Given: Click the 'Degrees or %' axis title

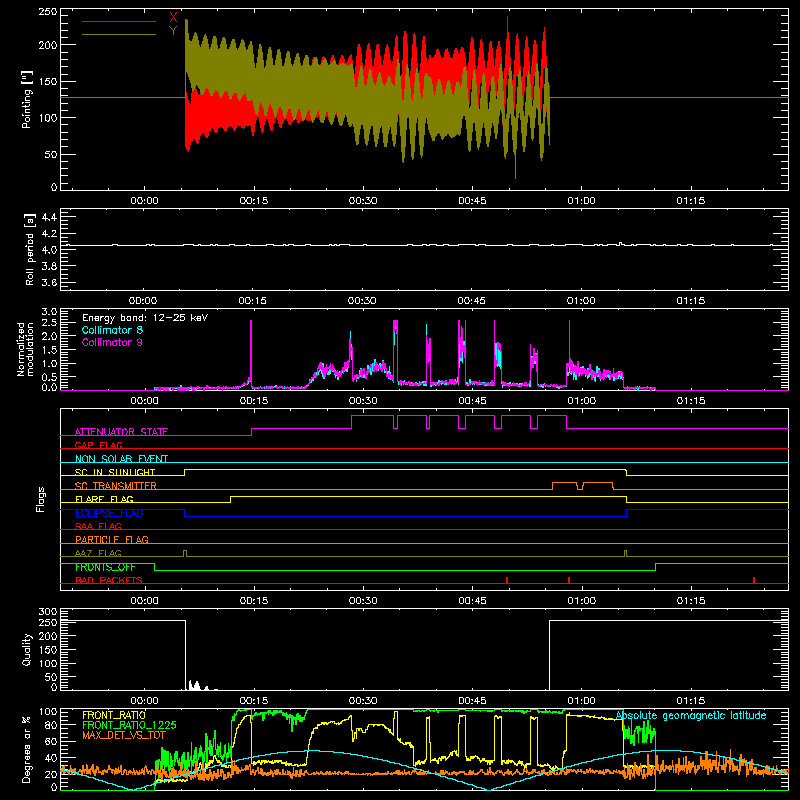Looking at the screenshot, I should point(27,749).
